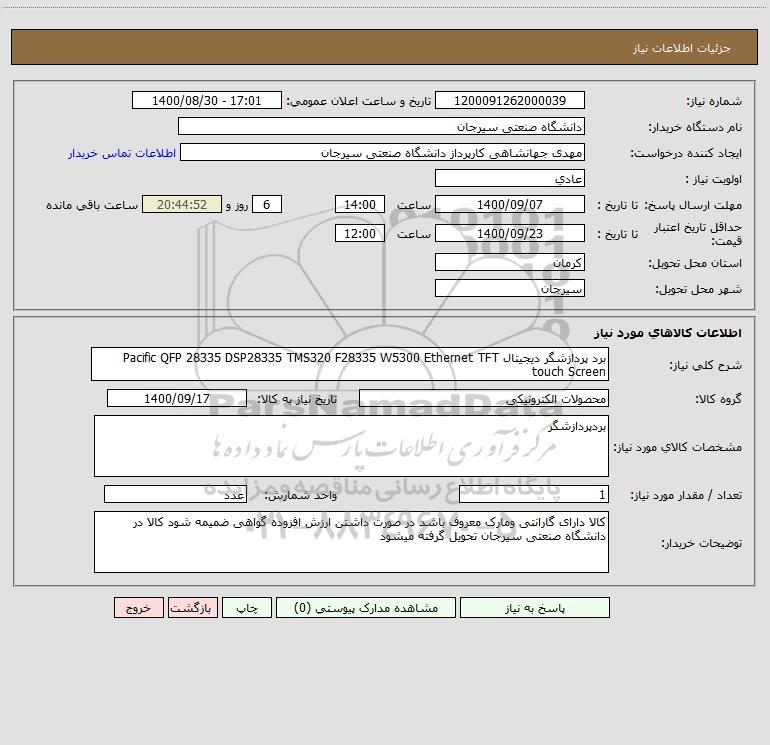This screenshot has width=770, height=745.
Task: Click the unit field عدد
Action: [x=175, y=494]
